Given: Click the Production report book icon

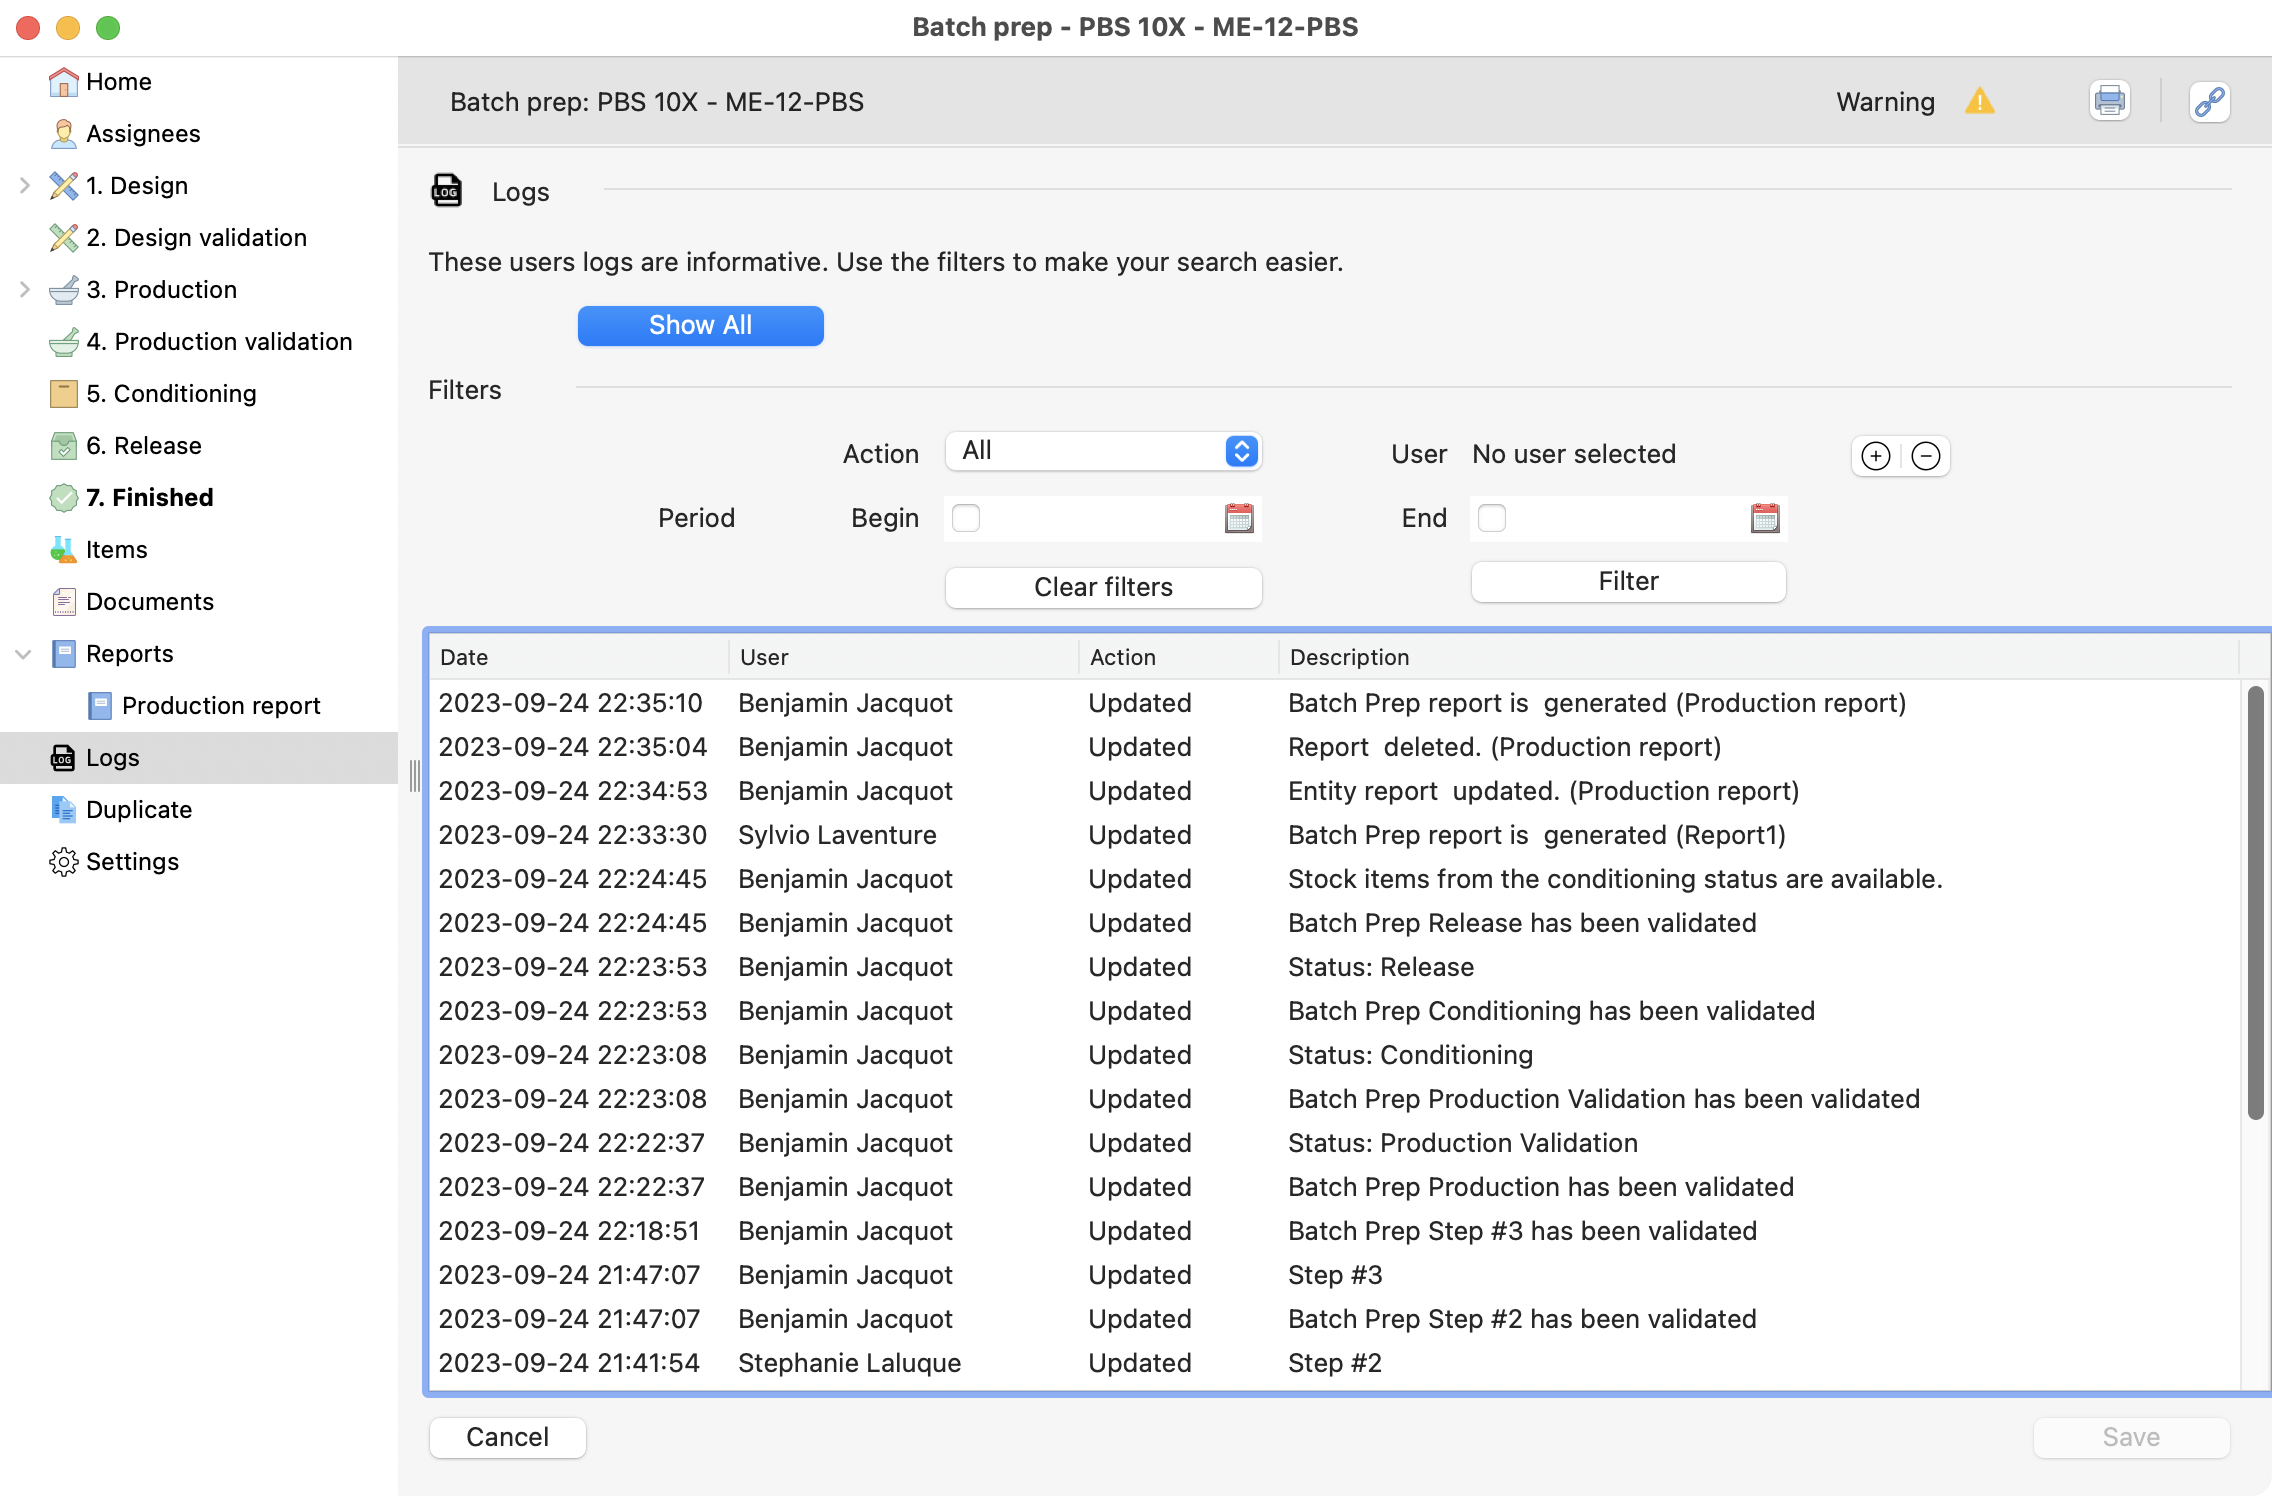Looking at the screenshot, I should coord(99,706).
